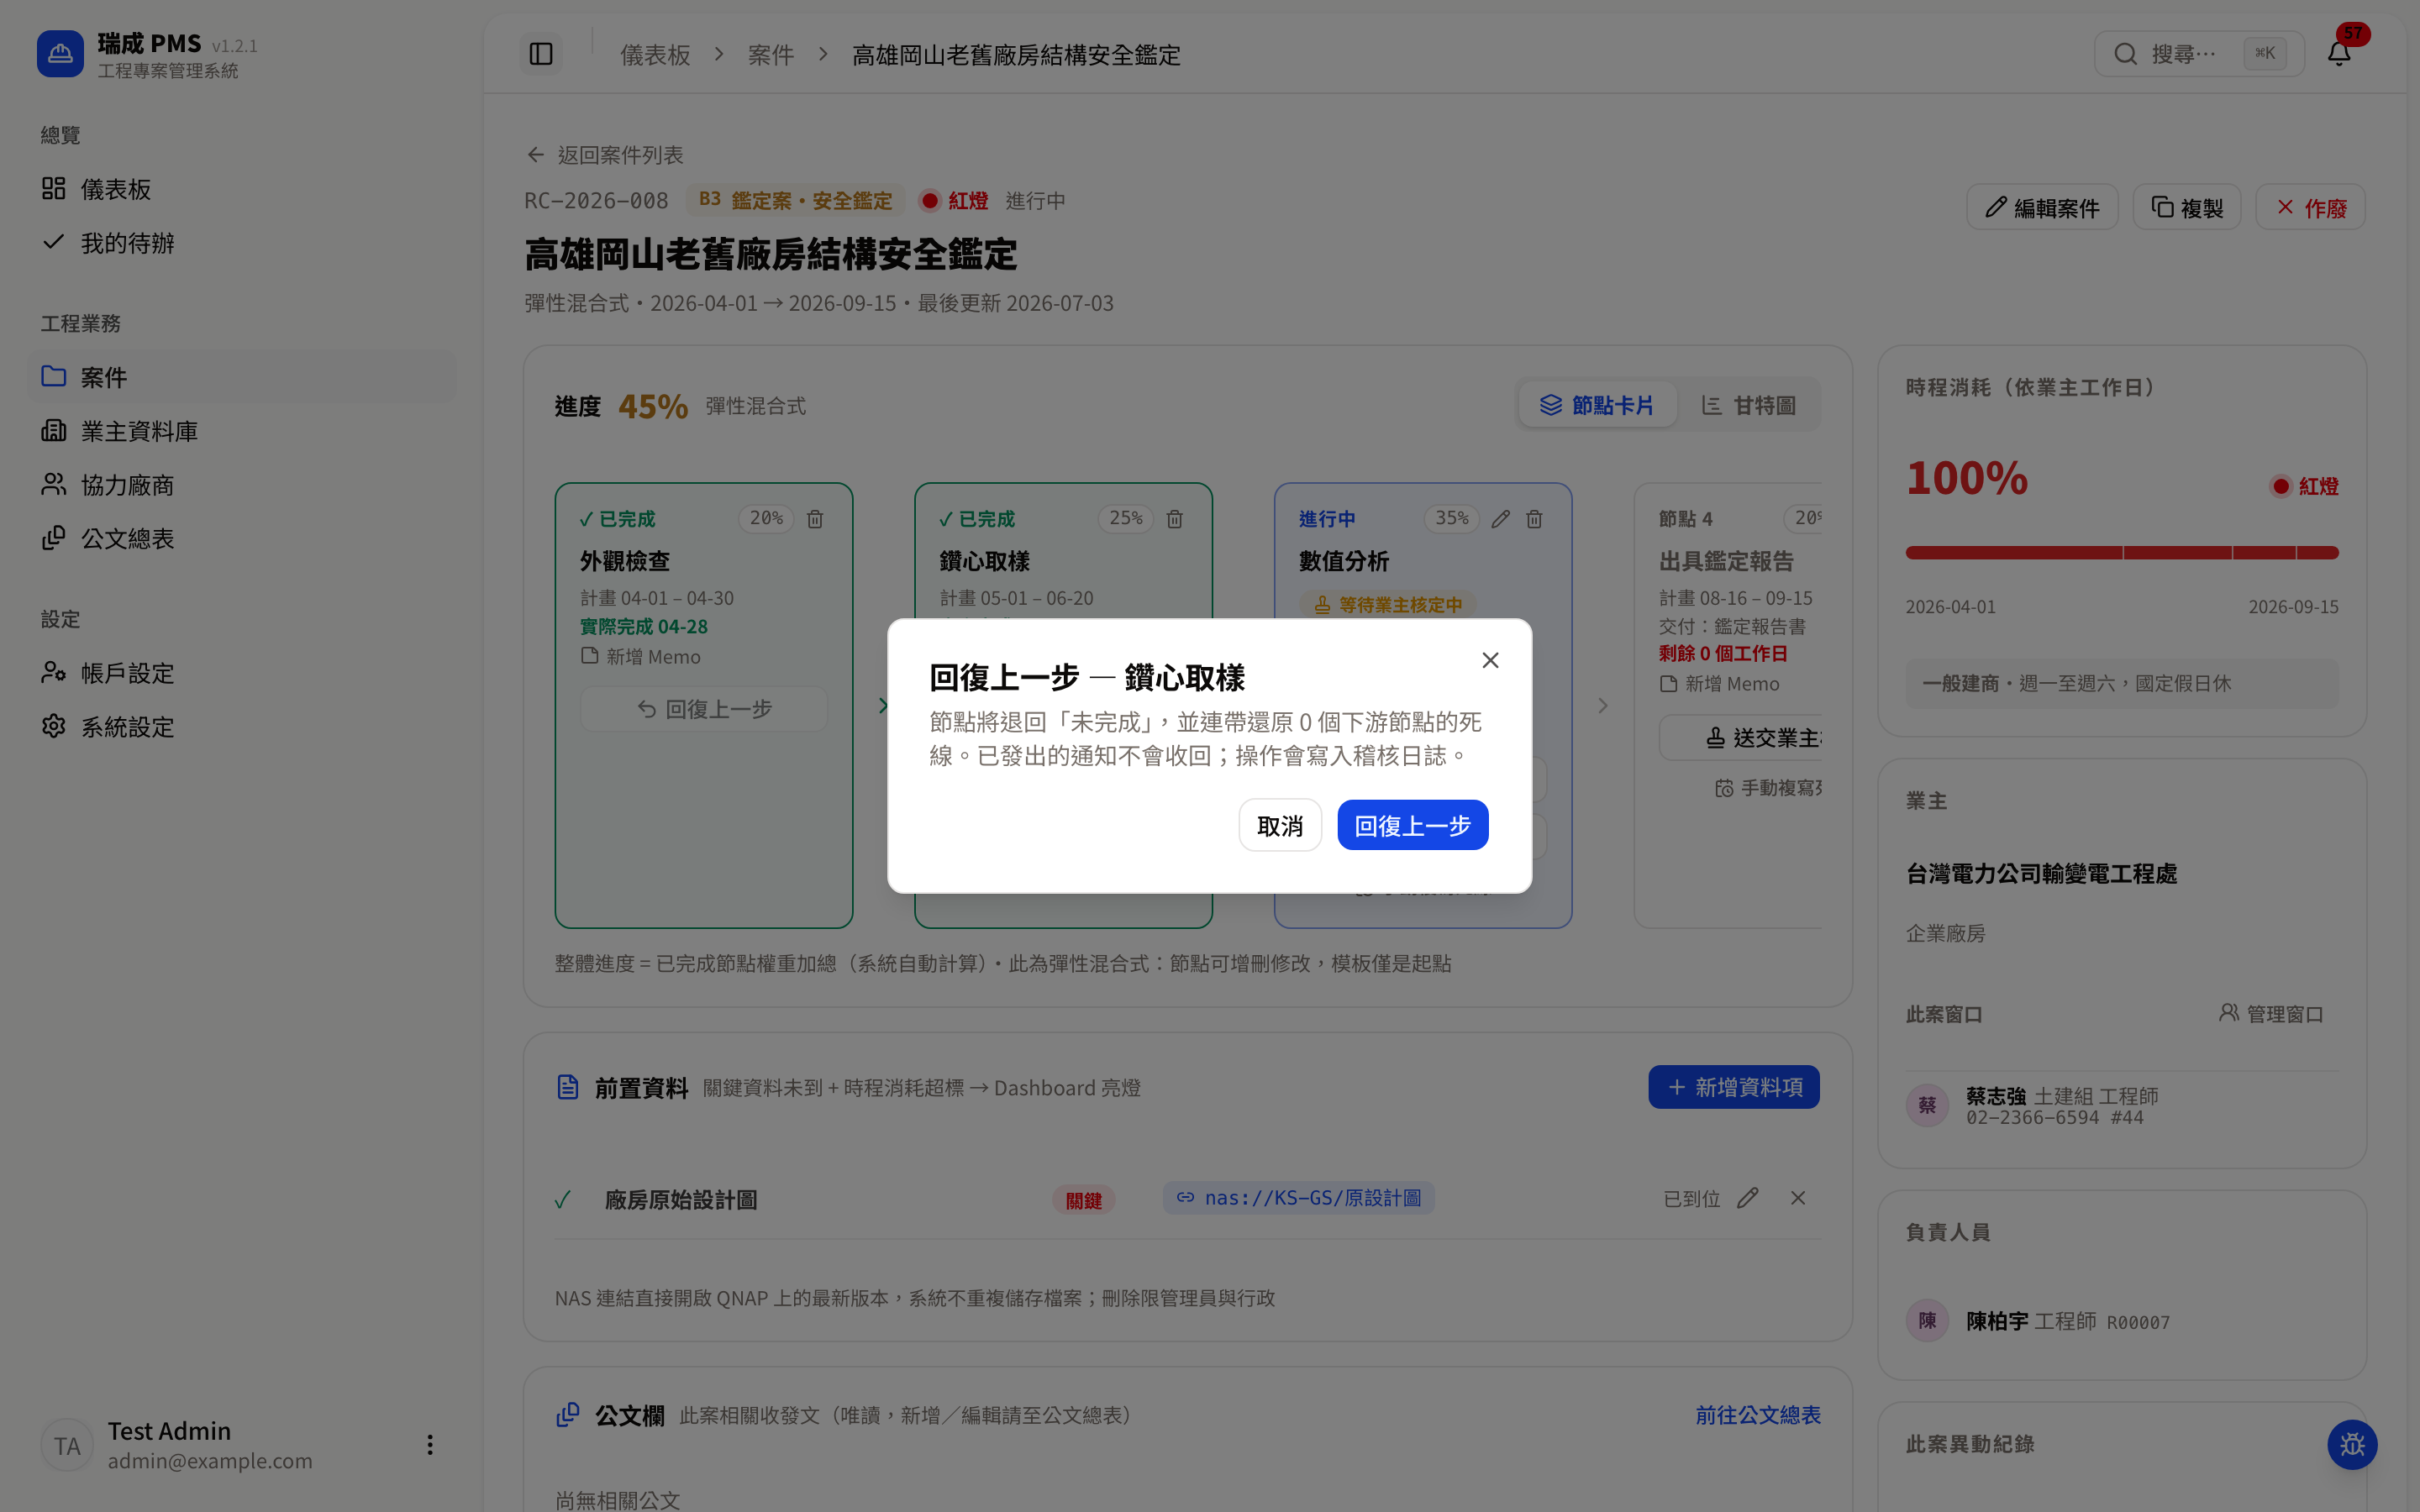Click 取消 in the dialog
The height and width of the screenshot is (1512, 2420).
(x=1280, y=826)
